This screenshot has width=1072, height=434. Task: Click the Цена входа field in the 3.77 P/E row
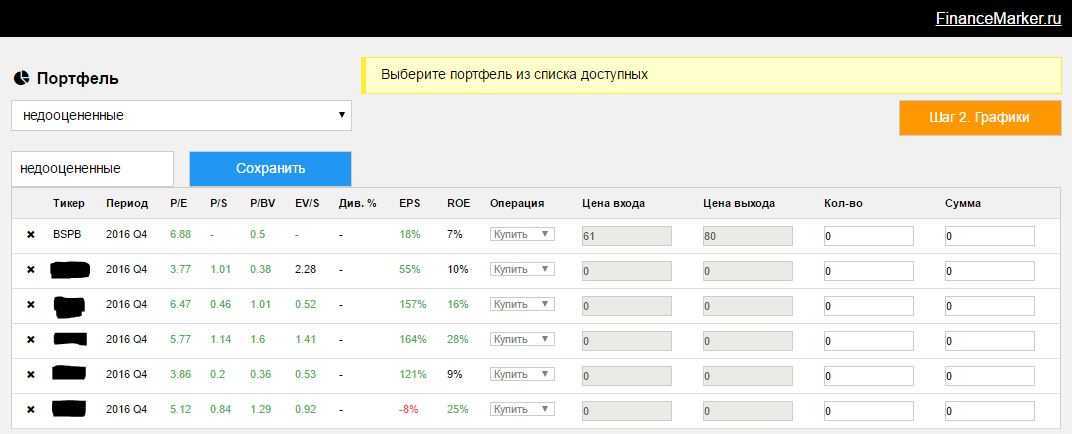[626, 271]
